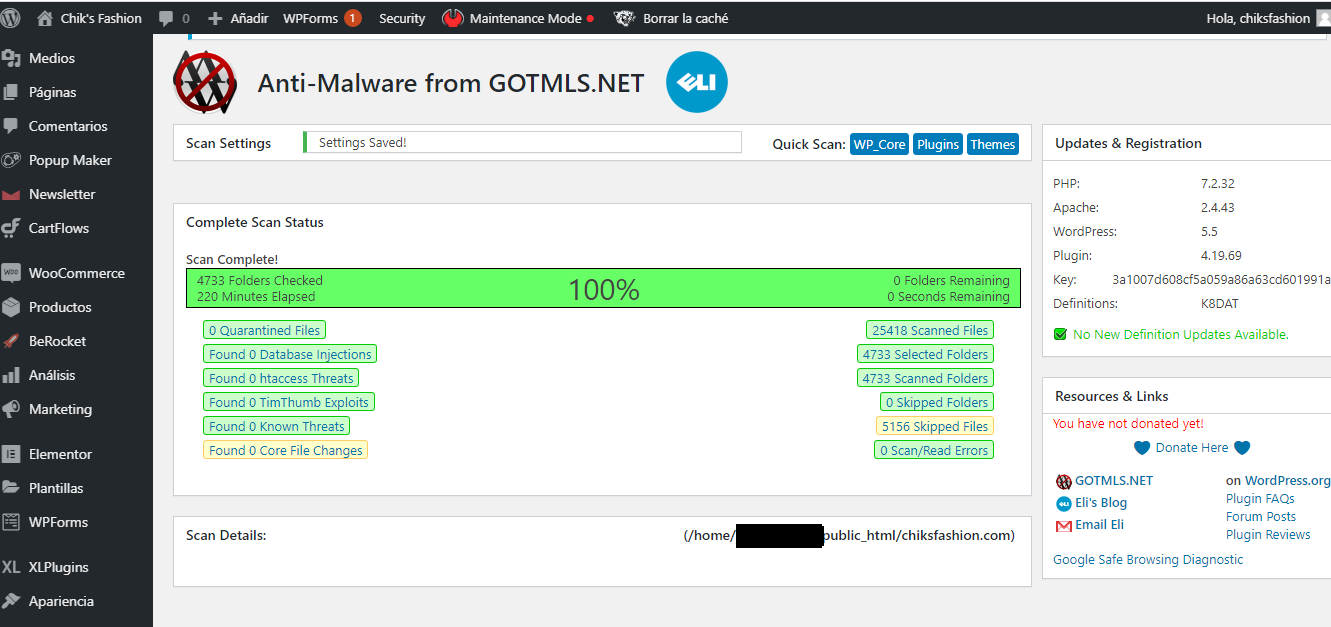Screen dimensions: 1331x627
Task: Open Found 0 htaccess Threats result
Action: (281, 378)
